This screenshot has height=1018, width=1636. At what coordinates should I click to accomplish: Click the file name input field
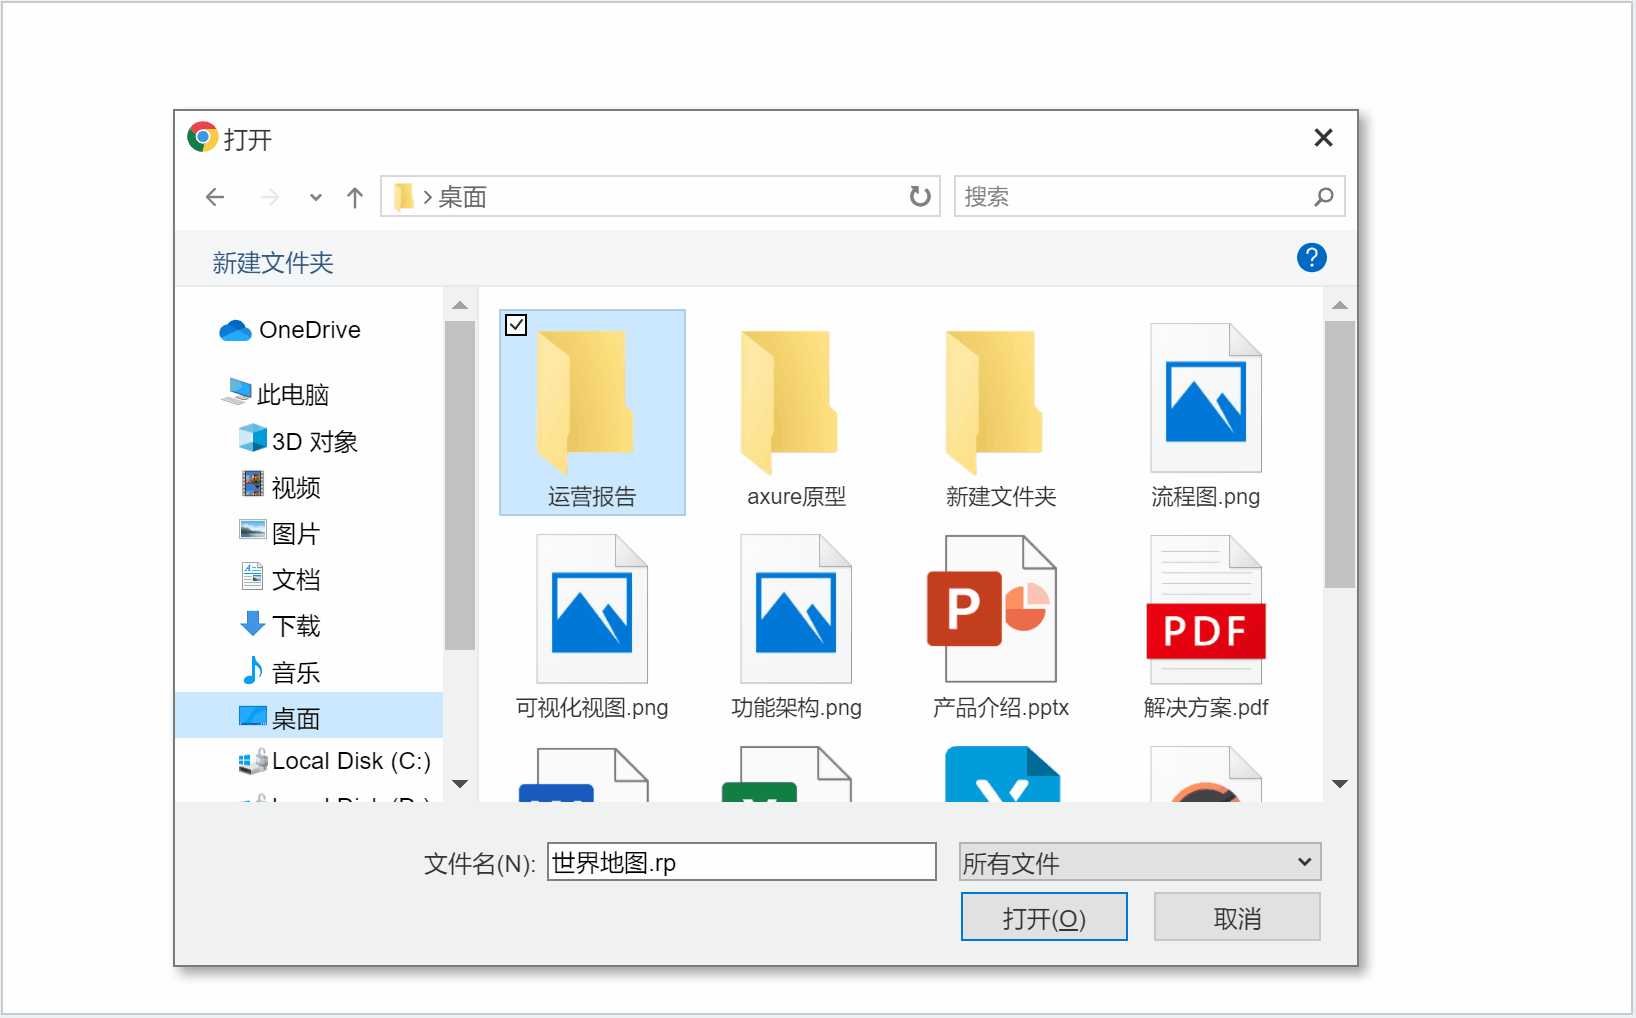pyautogui.click(x=740, y=861)
